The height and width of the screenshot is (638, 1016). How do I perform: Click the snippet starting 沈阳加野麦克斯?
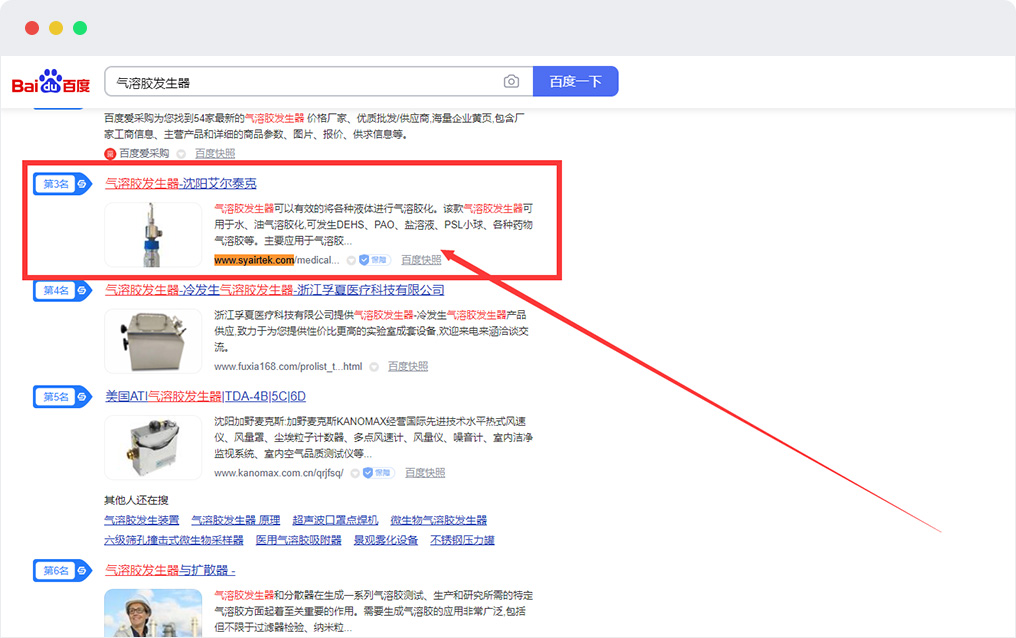pyautogui.click(x=373, y=437)
